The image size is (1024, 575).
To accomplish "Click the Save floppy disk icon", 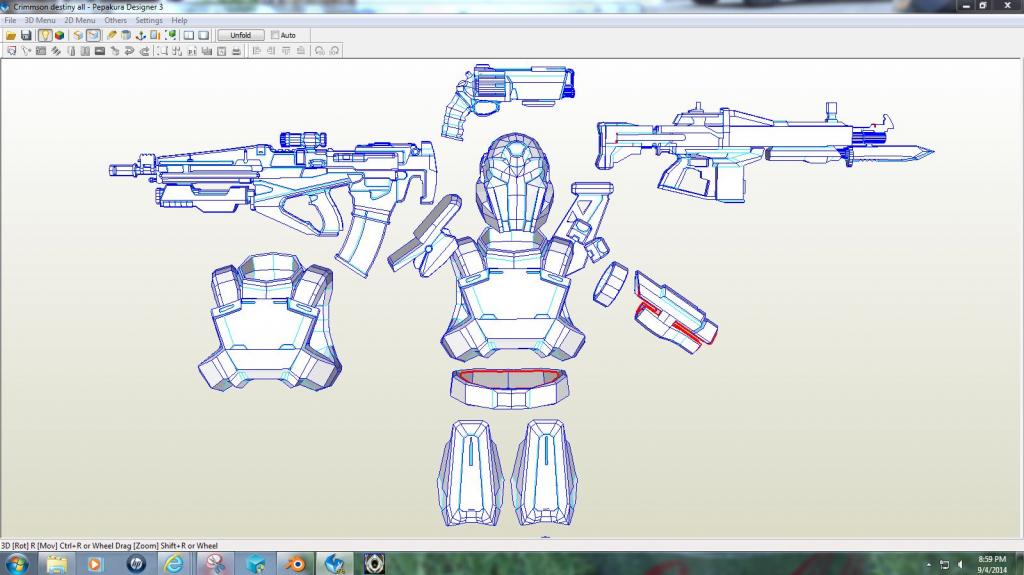I will pos(26,35).
